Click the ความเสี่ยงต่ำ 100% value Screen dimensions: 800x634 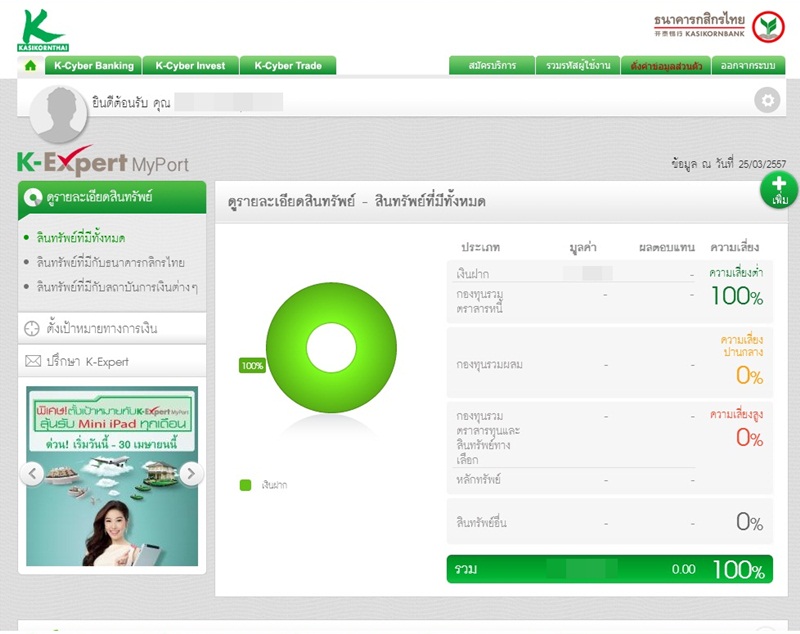[737, 296]
